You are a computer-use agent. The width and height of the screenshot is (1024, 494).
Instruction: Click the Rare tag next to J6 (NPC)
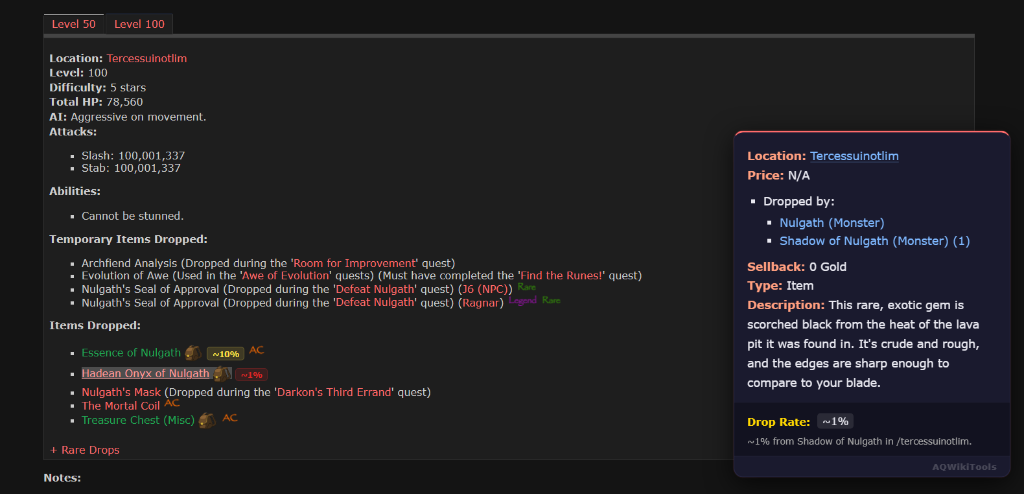coord(526,286)
